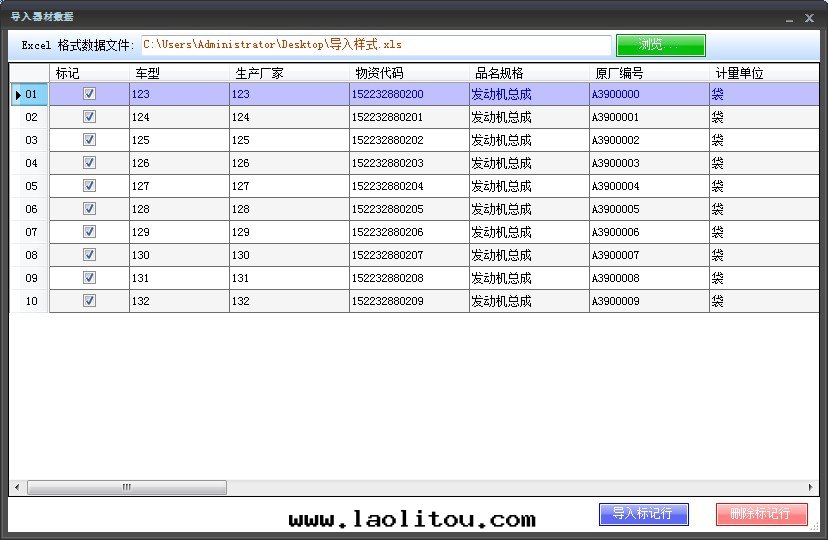Click the 物资代码 column header
This screenshot has height=540, width=828.
coord(408,73)
